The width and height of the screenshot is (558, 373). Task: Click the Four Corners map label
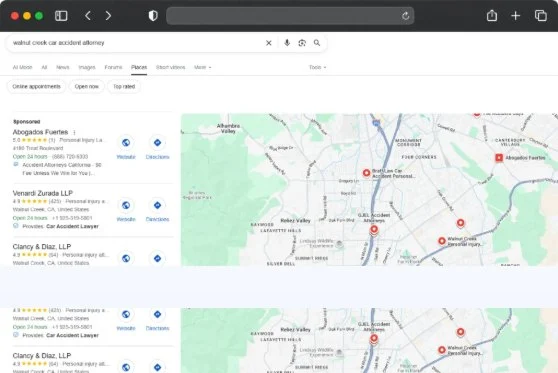pos(419,157)
